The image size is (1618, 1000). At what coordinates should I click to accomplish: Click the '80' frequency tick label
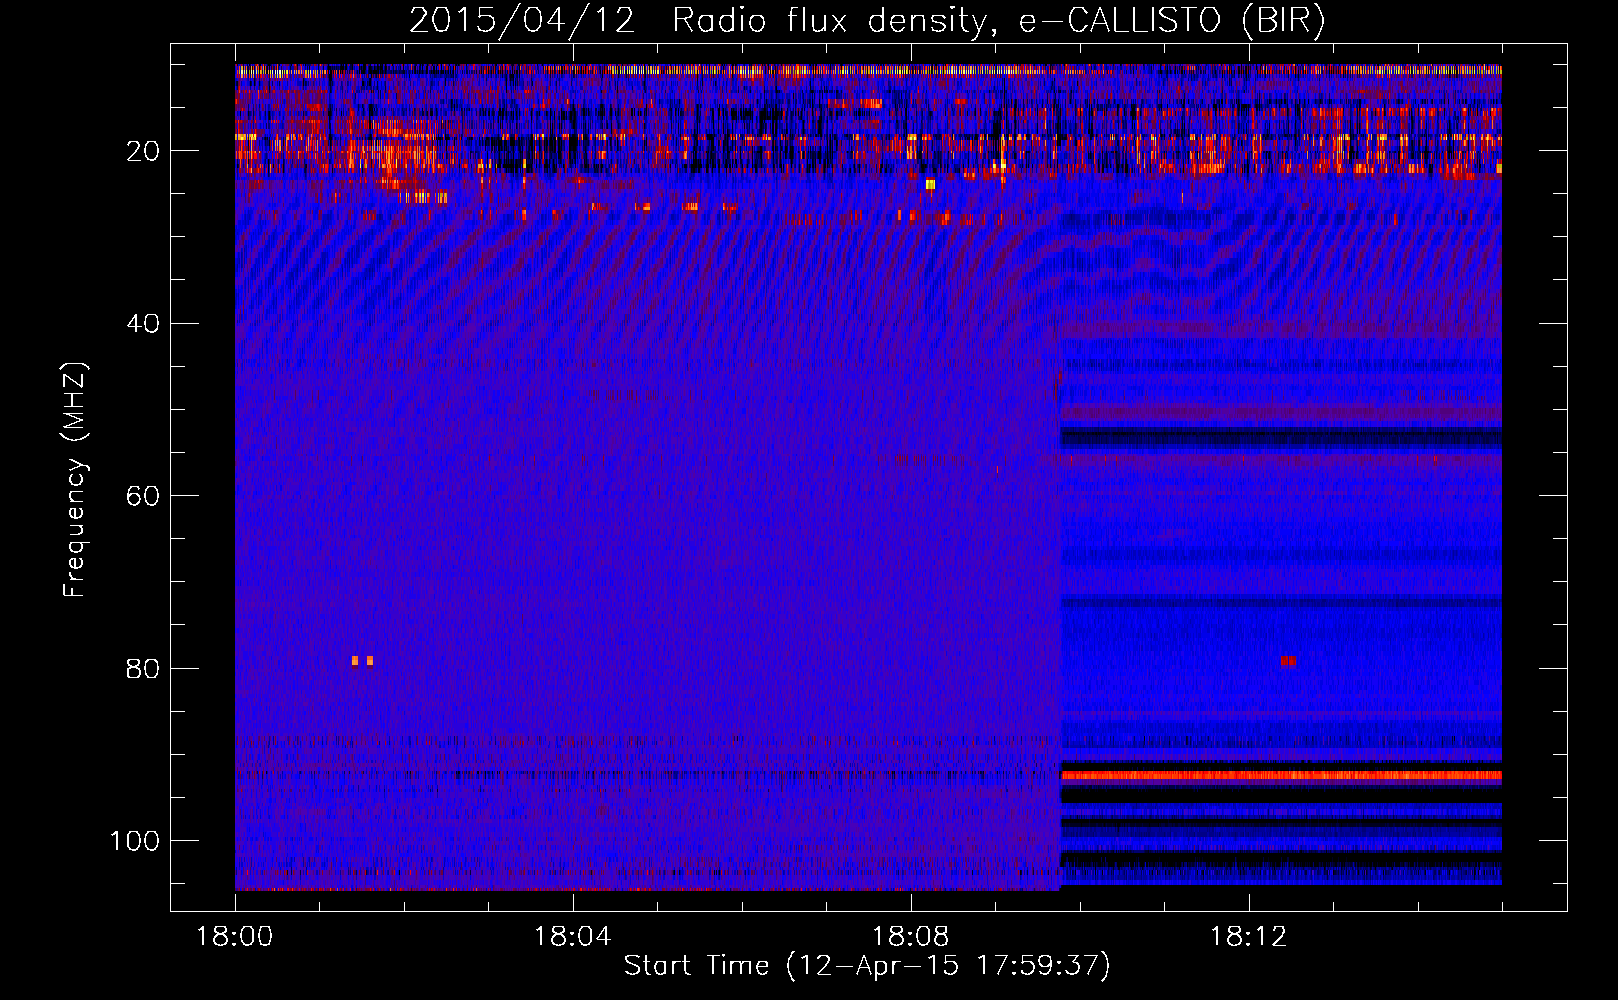(143, 668)
